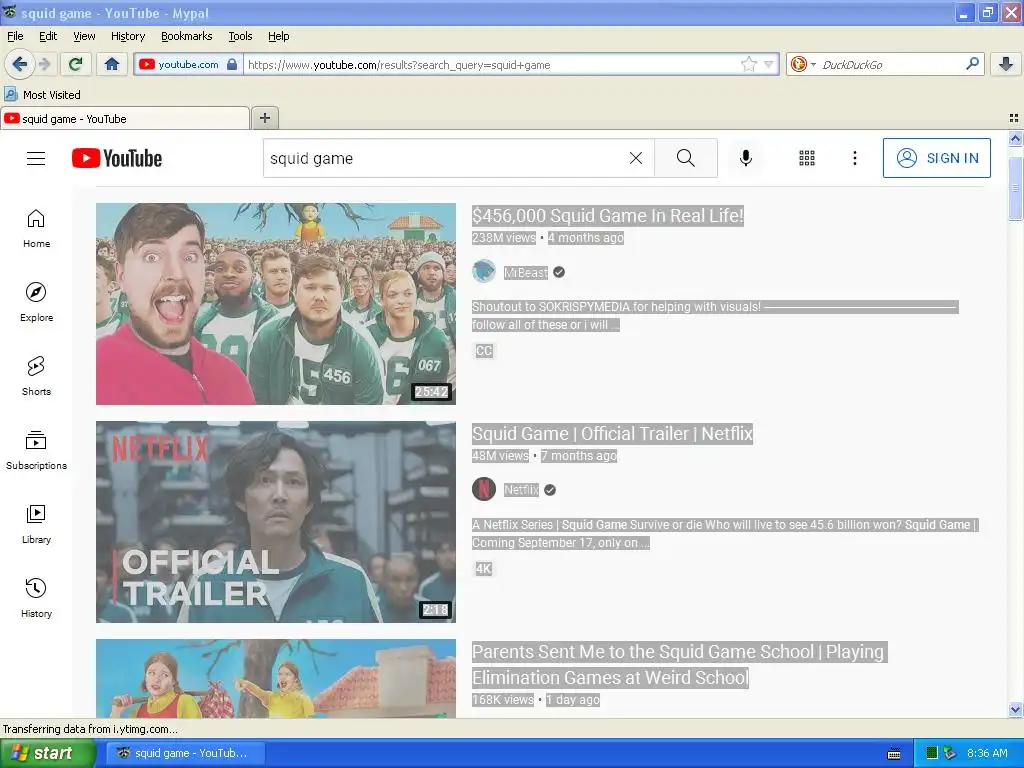Screen dimensions: 1024x768
Task: Go forward with browser forward arrow
Action: [44, 64]
